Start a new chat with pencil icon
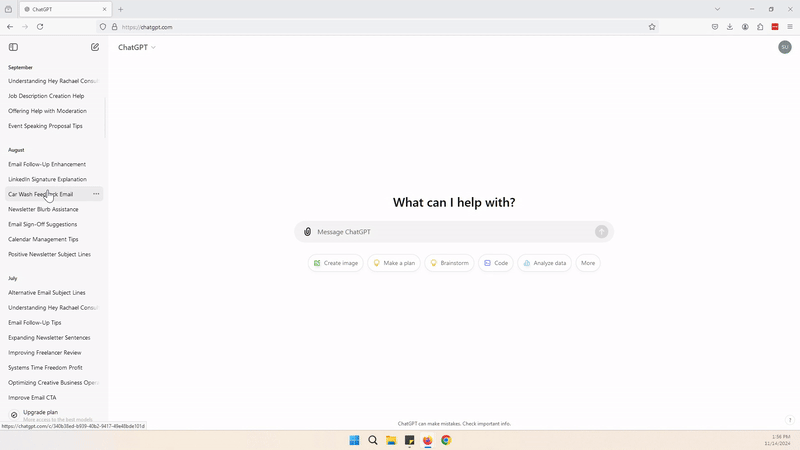Image resolution: width=800 pixels, height=450 pixels. [95, 47]
